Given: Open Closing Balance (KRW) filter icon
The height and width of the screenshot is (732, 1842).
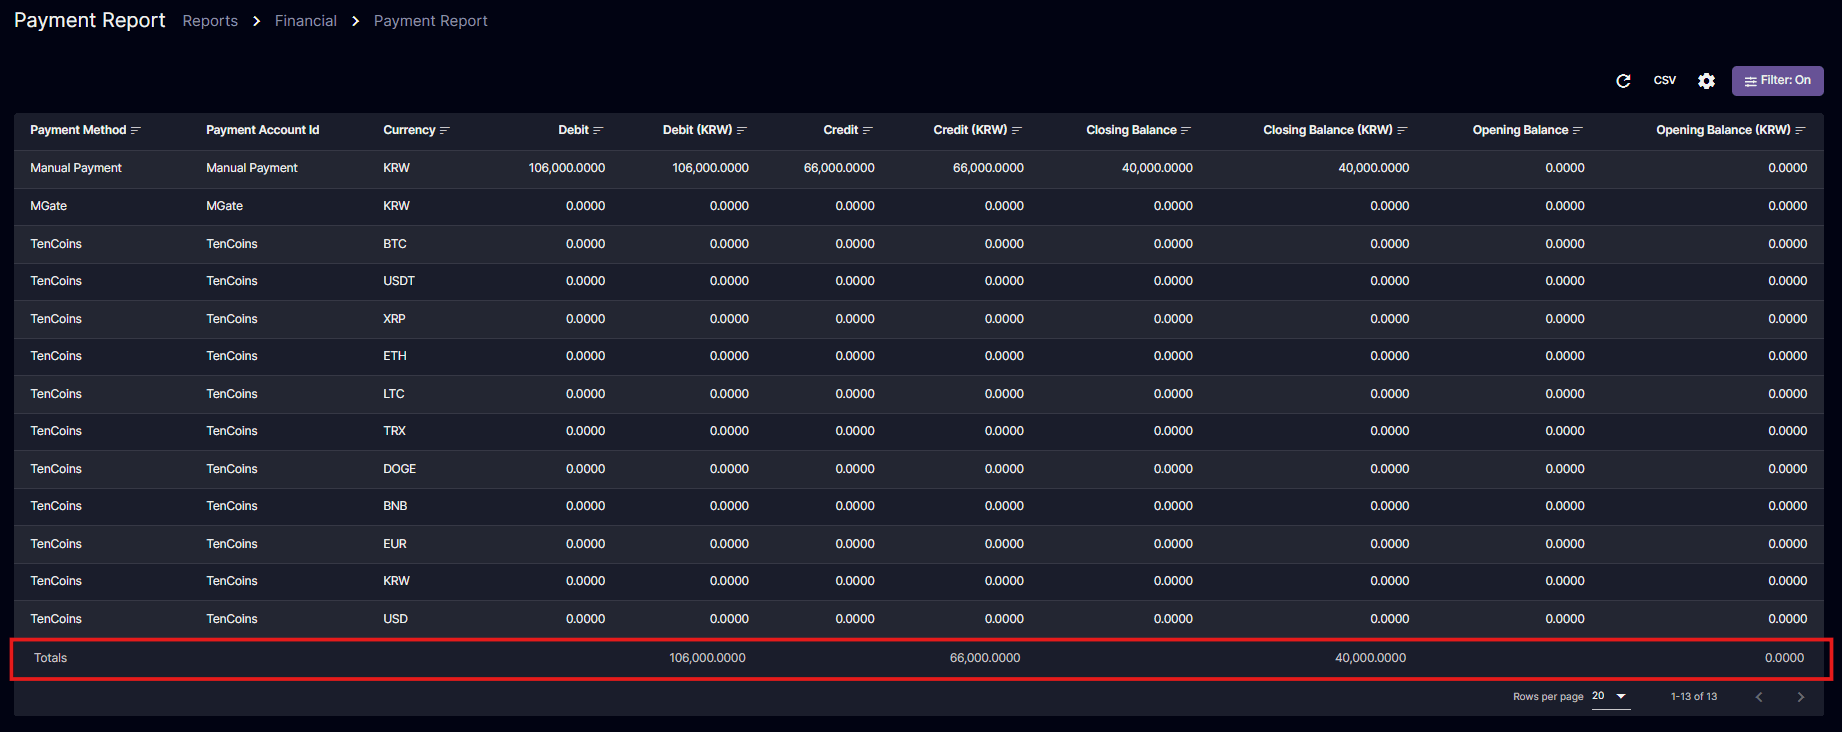Looking at the screenshot, I should (x=1402, y=130).
